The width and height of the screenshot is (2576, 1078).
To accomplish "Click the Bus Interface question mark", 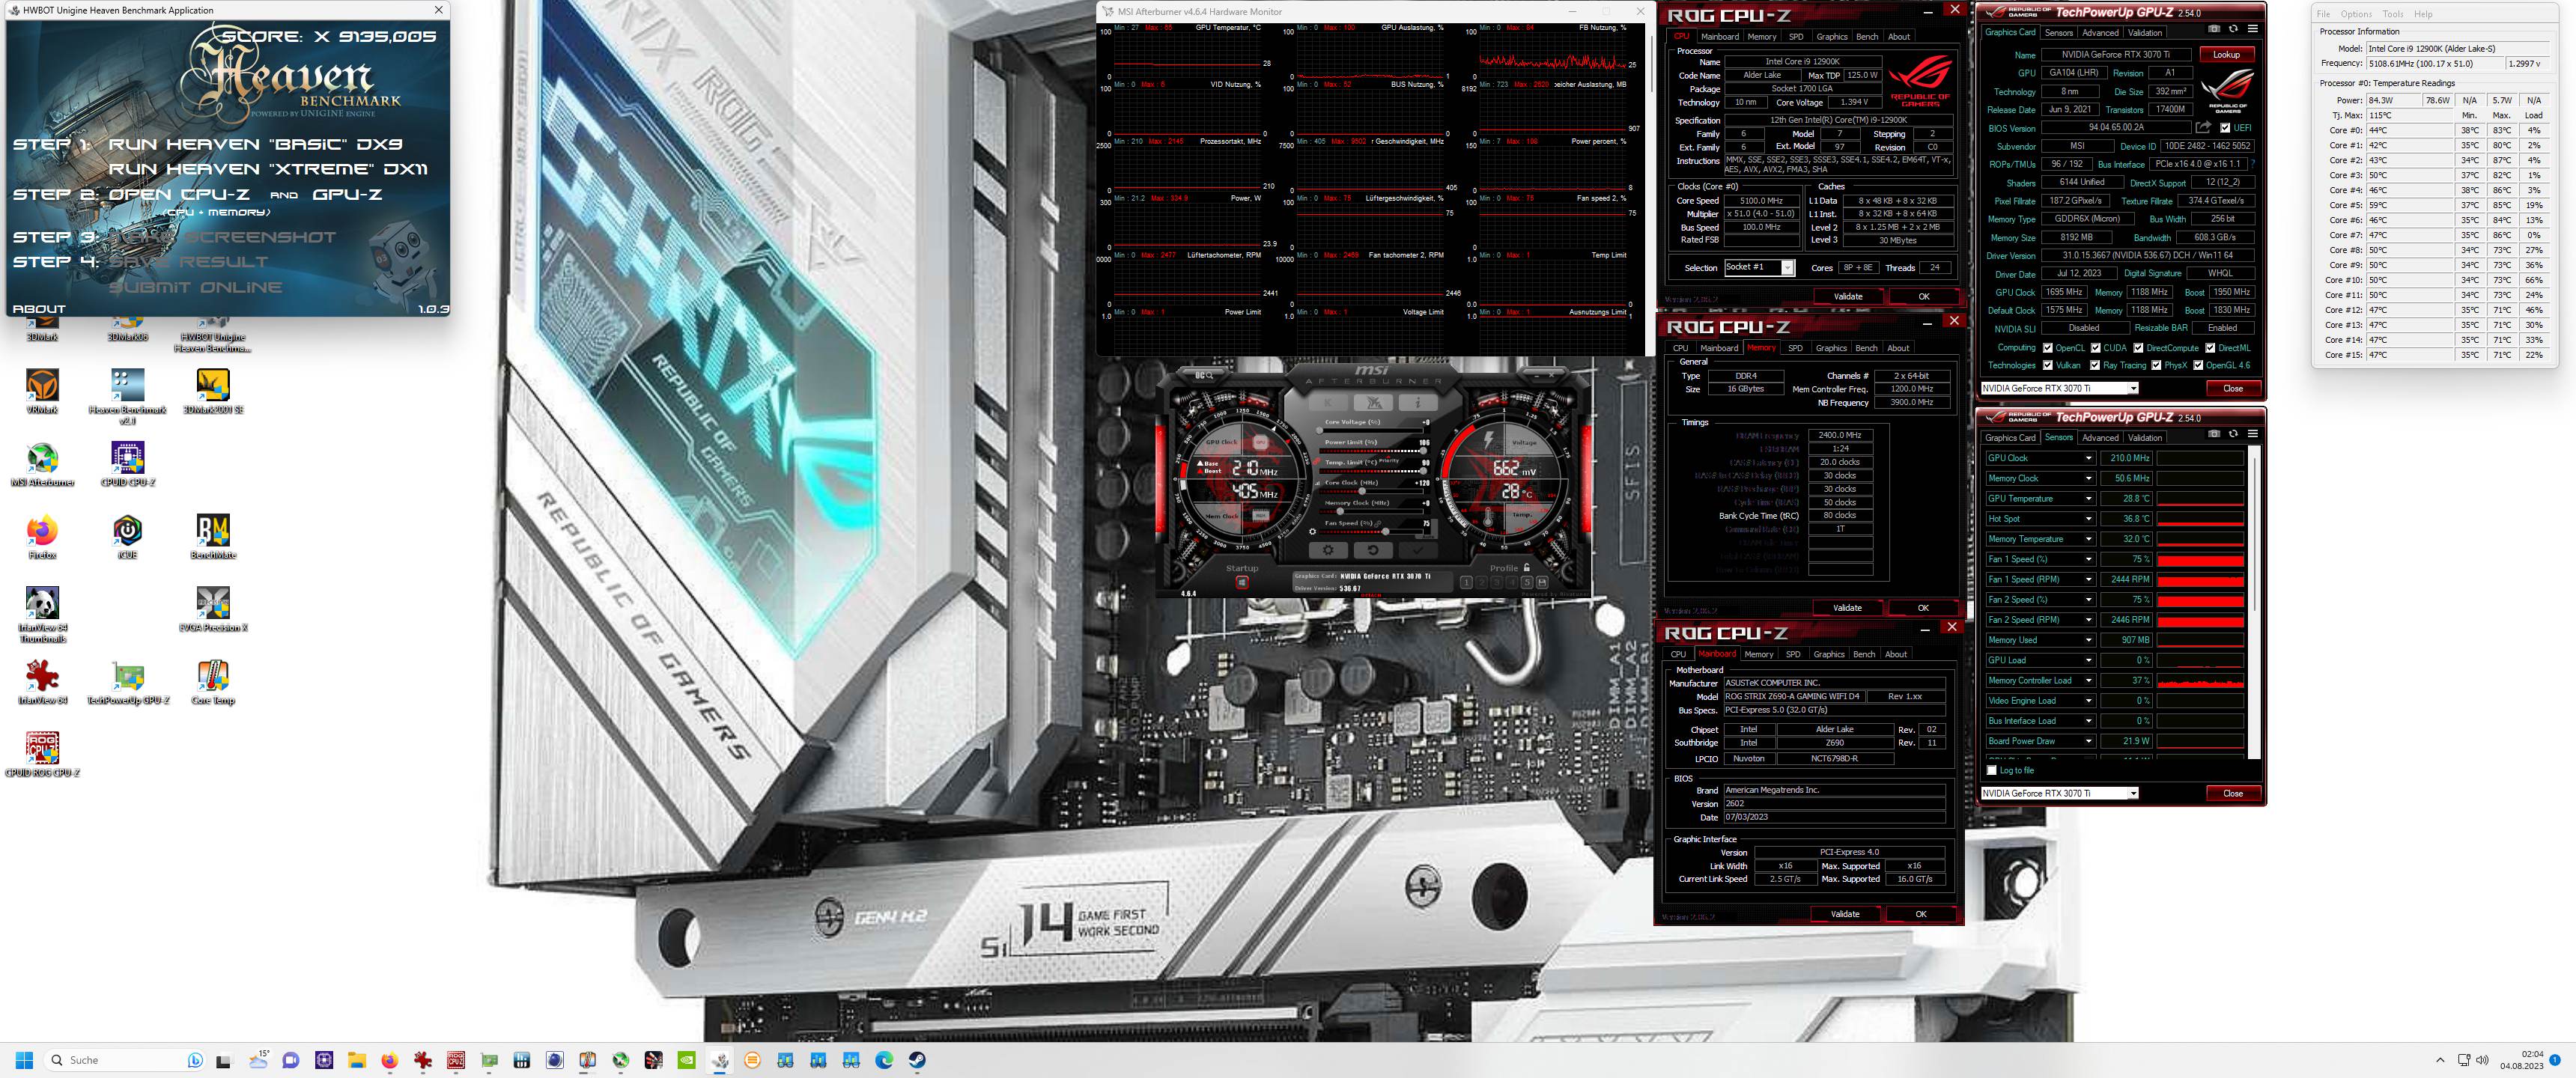I will 2253,164.
